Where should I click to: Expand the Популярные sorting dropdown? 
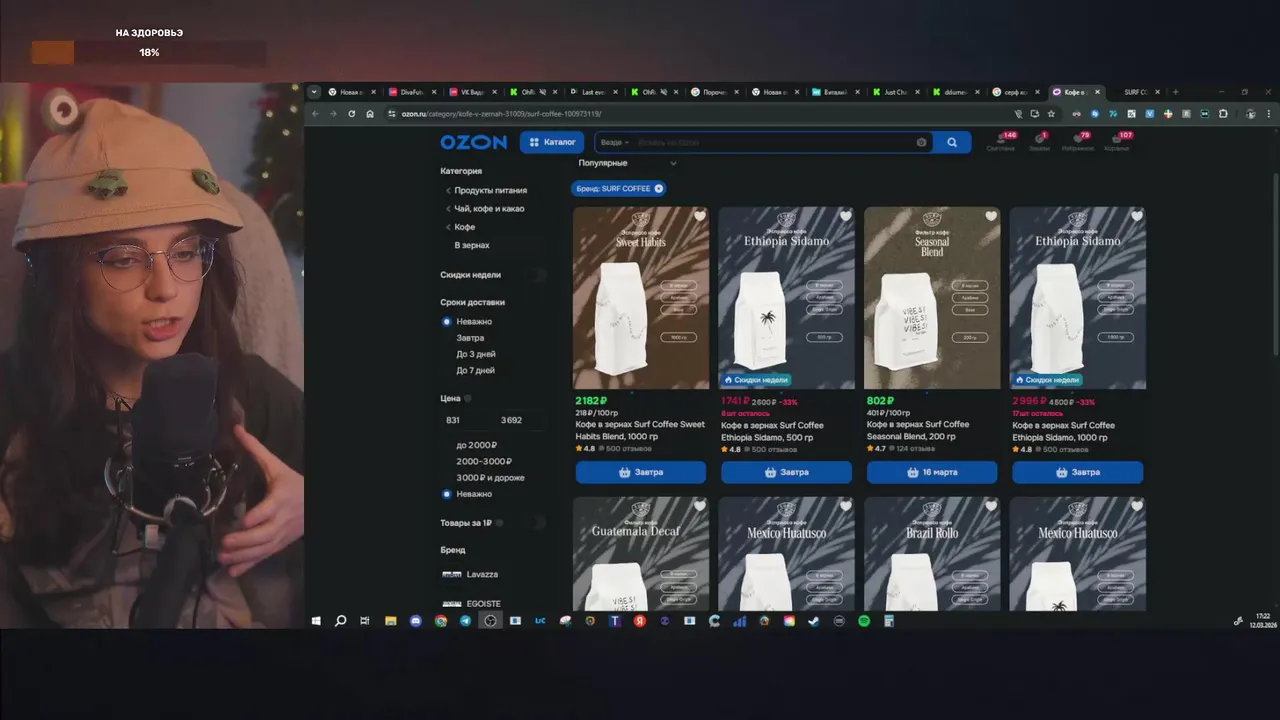tap(627, 163)
